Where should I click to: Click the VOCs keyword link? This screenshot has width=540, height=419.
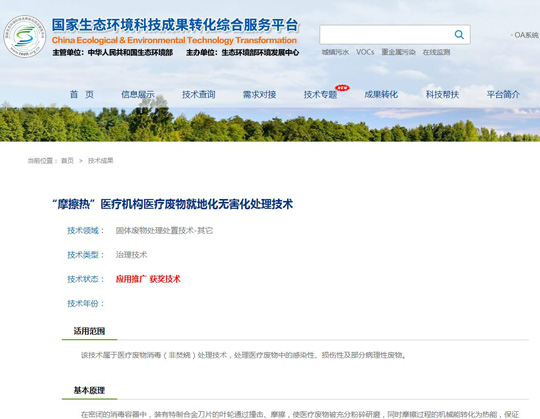click(365, 52)
